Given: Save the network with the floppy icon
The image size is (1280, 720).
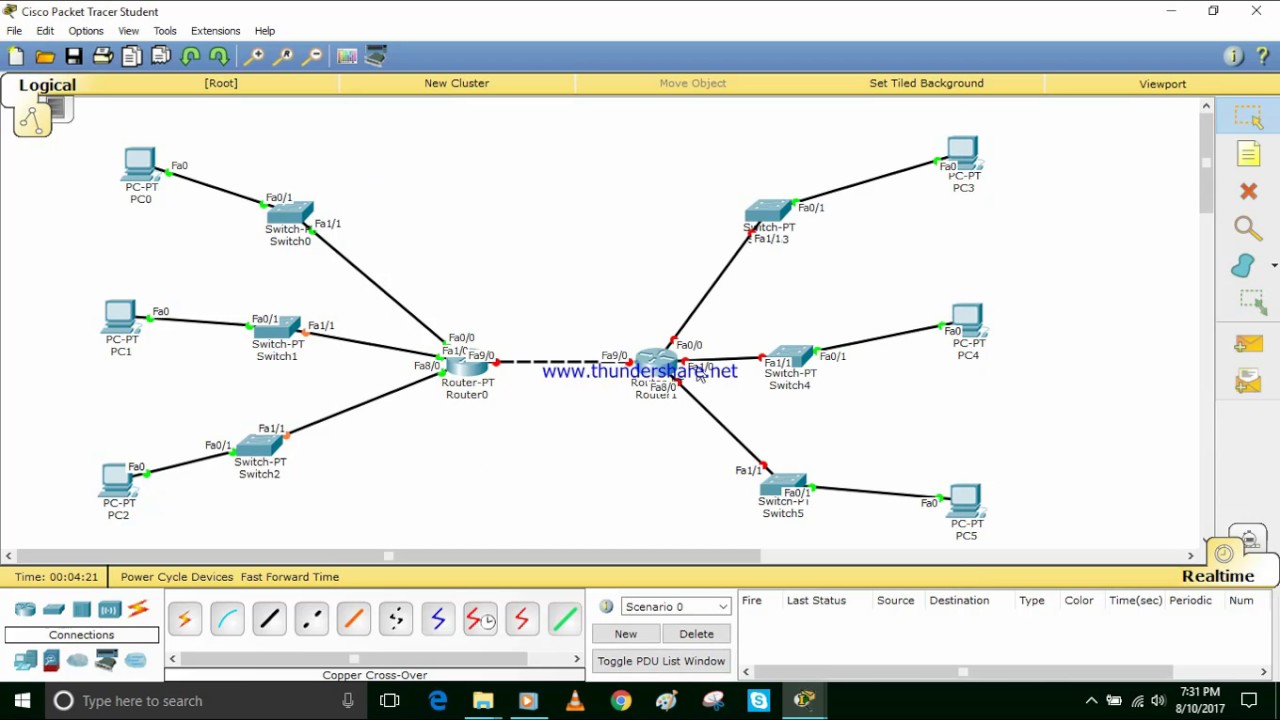Looking at the screenshot, I should tap(74, 57).
